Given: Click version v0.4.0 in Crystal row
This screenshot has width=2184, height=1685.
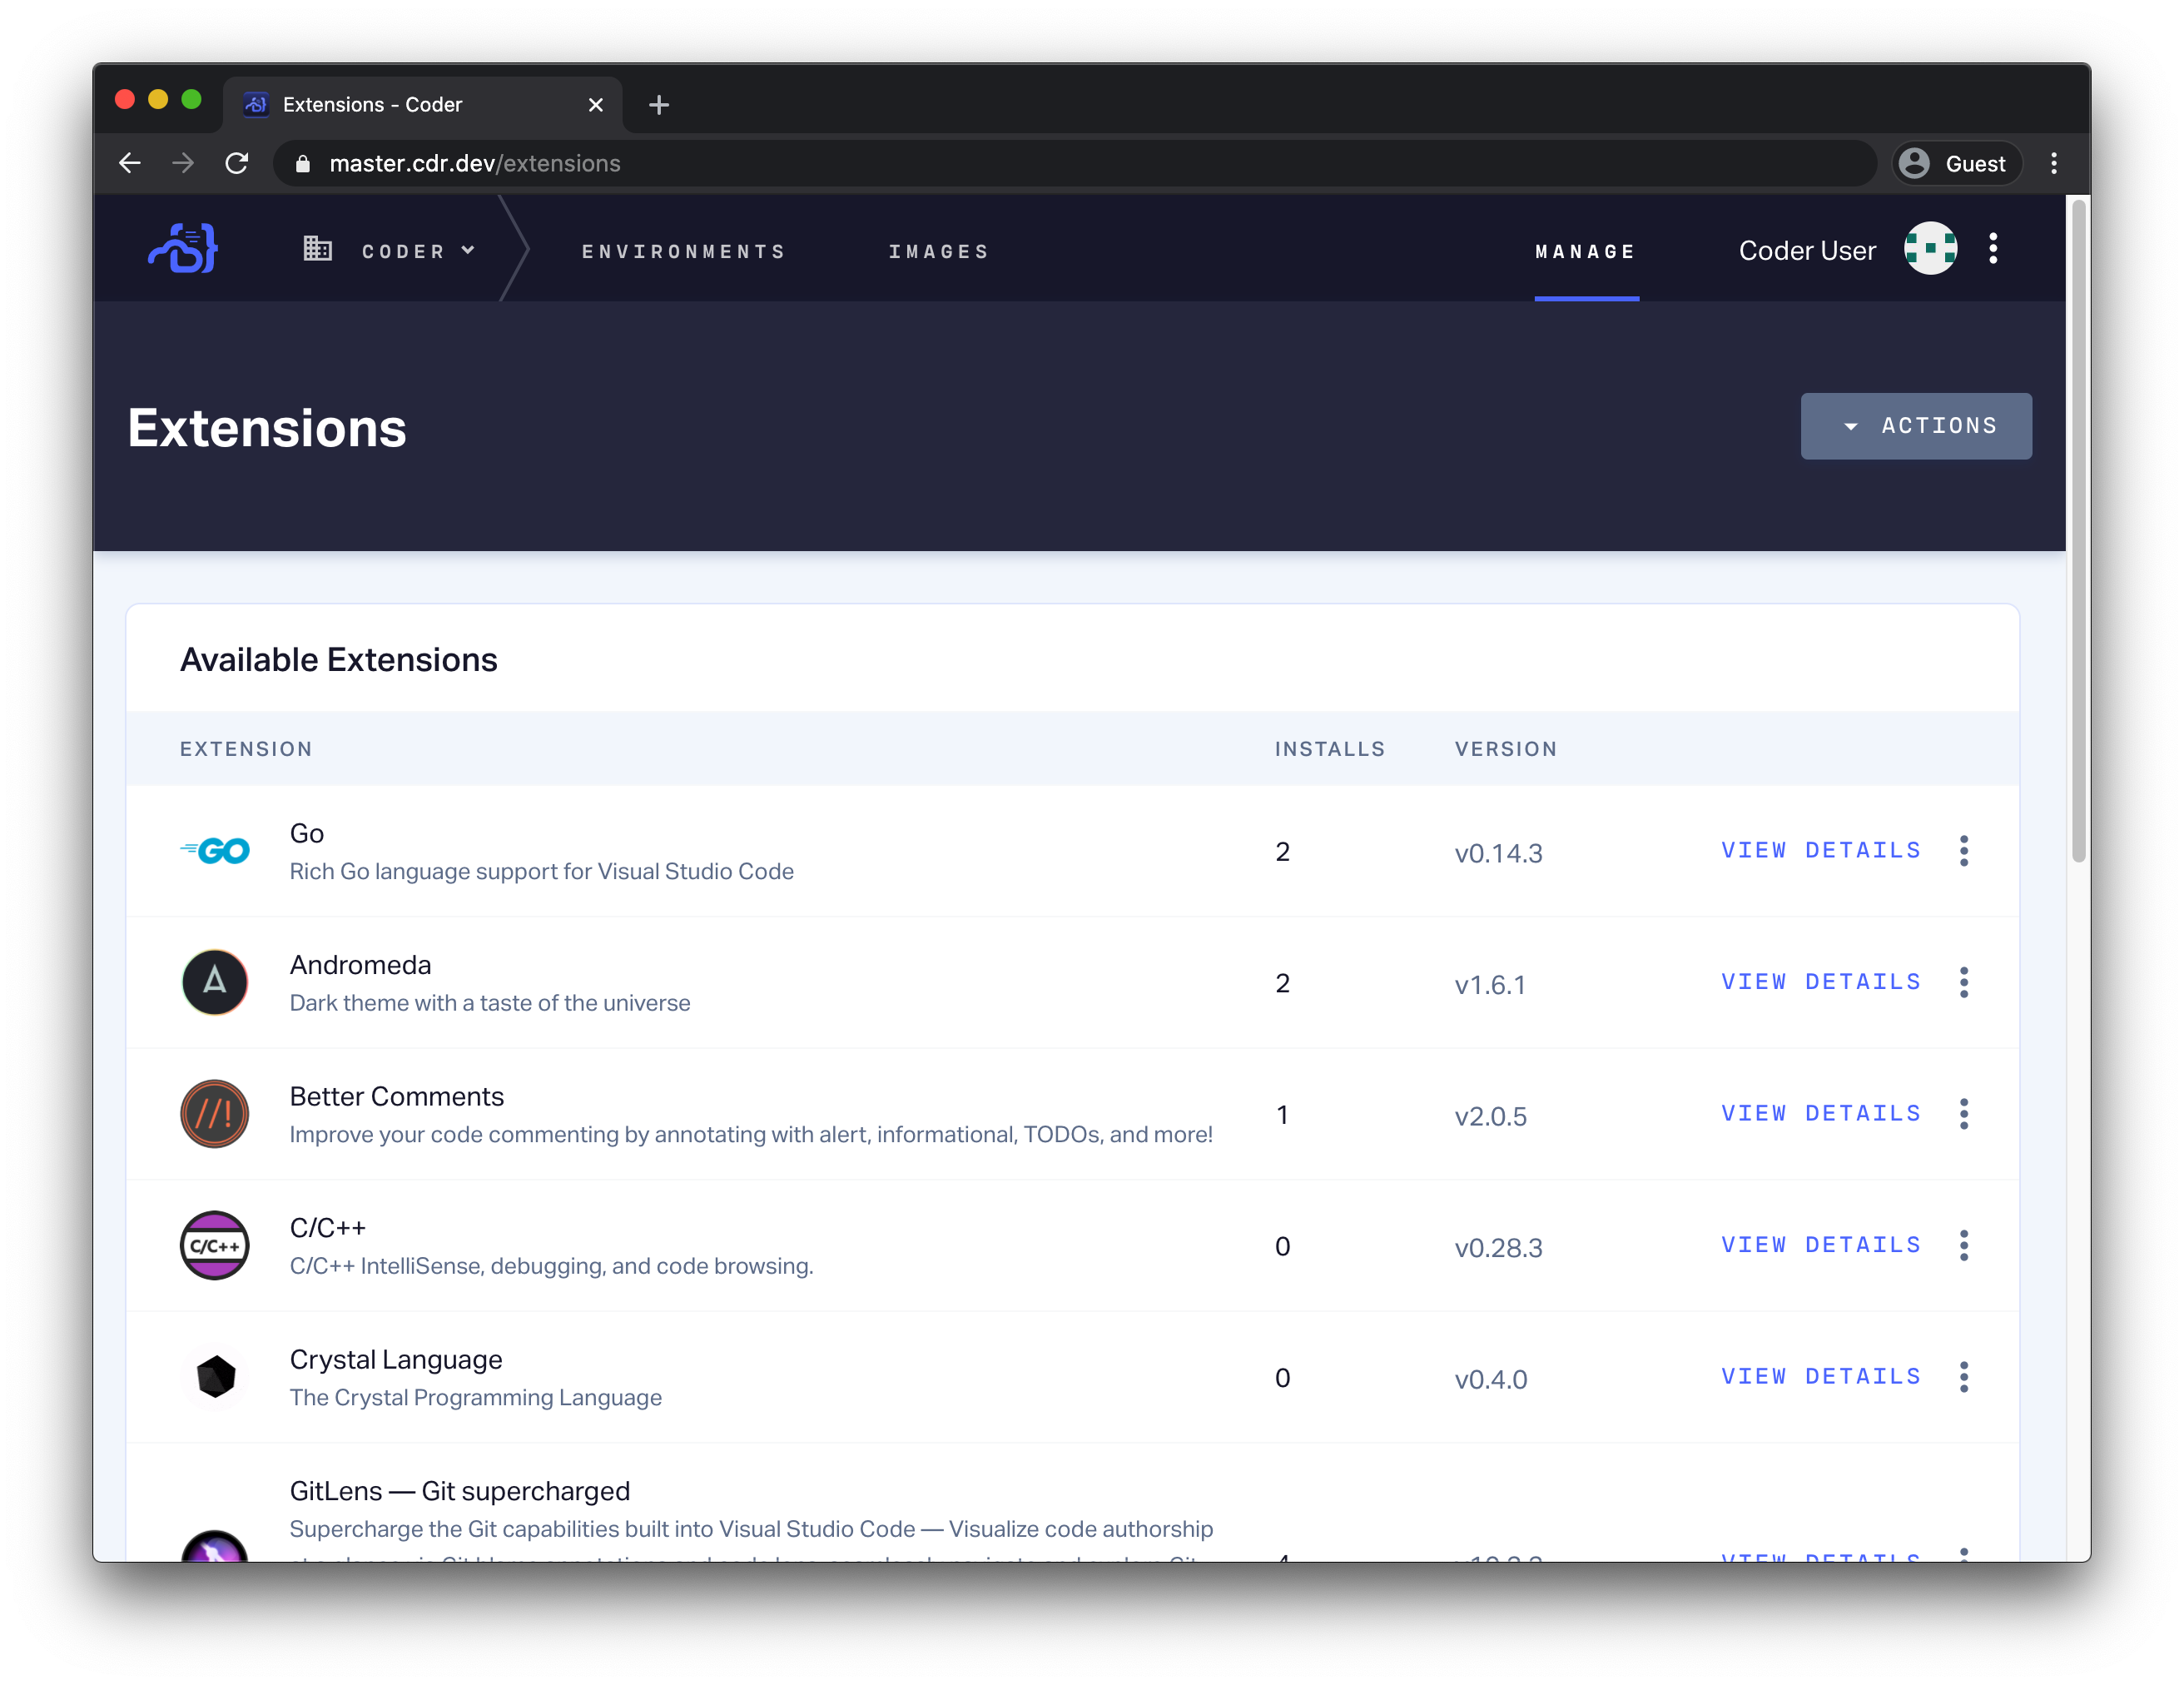Looking at the screenshot, I should (1490, 1379).
